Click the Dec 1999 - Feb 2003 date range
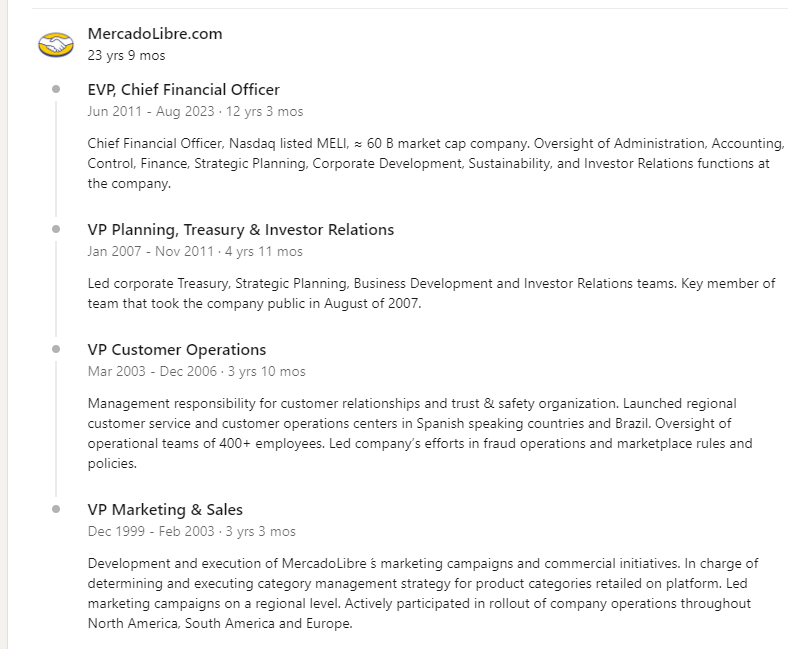 coord(191,532)
